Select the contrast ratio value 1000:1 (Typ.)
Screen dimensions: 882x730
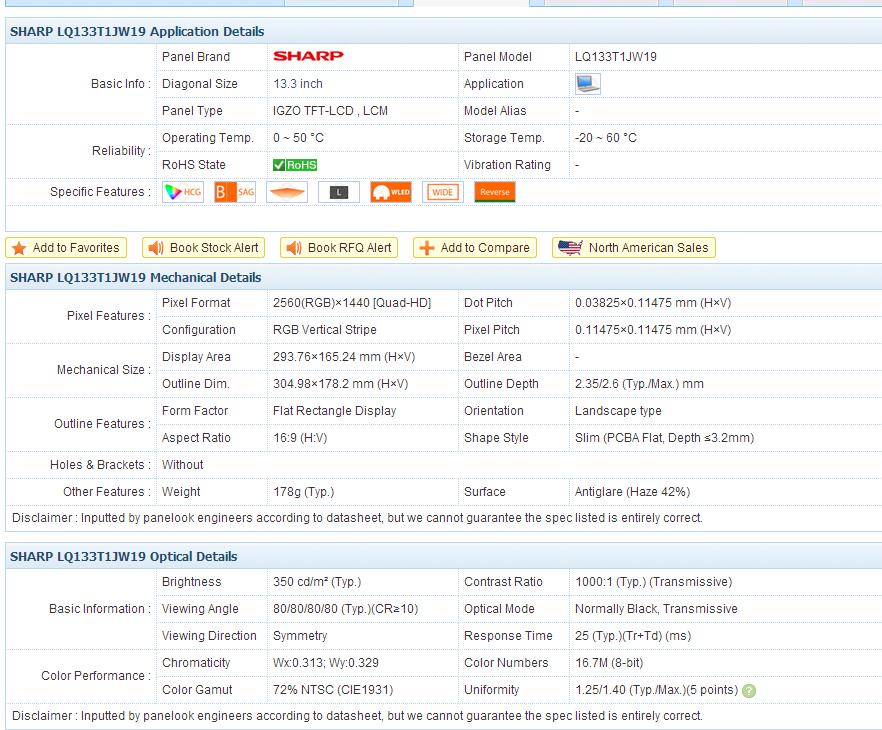(653, 582)
